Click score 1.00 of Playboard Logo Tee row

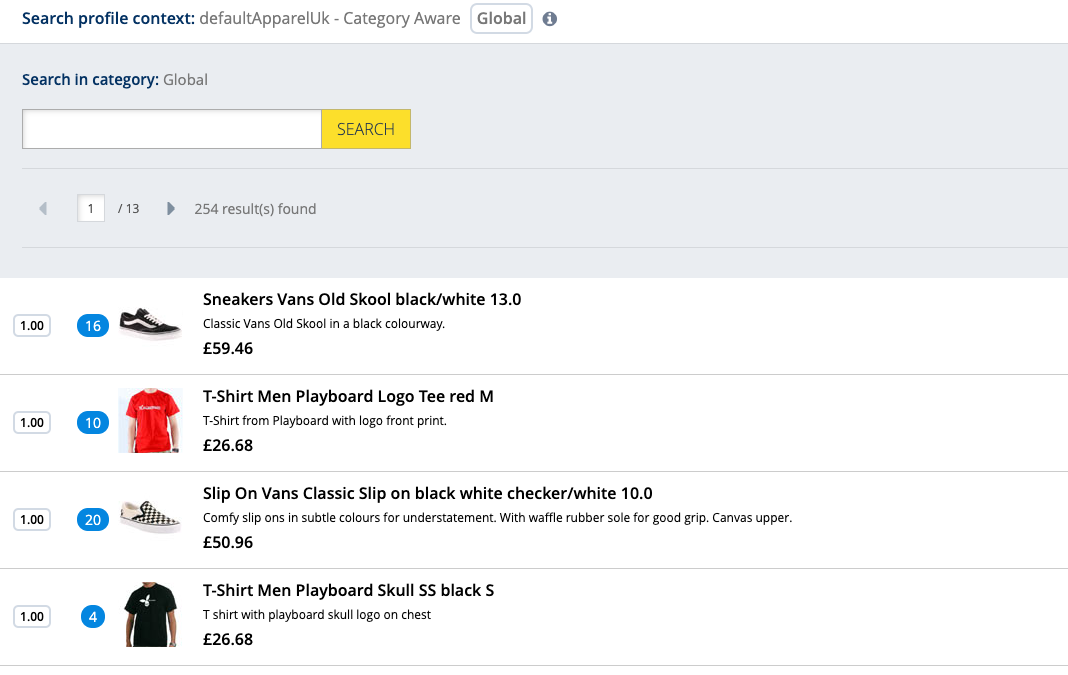[x=32, y=422]
